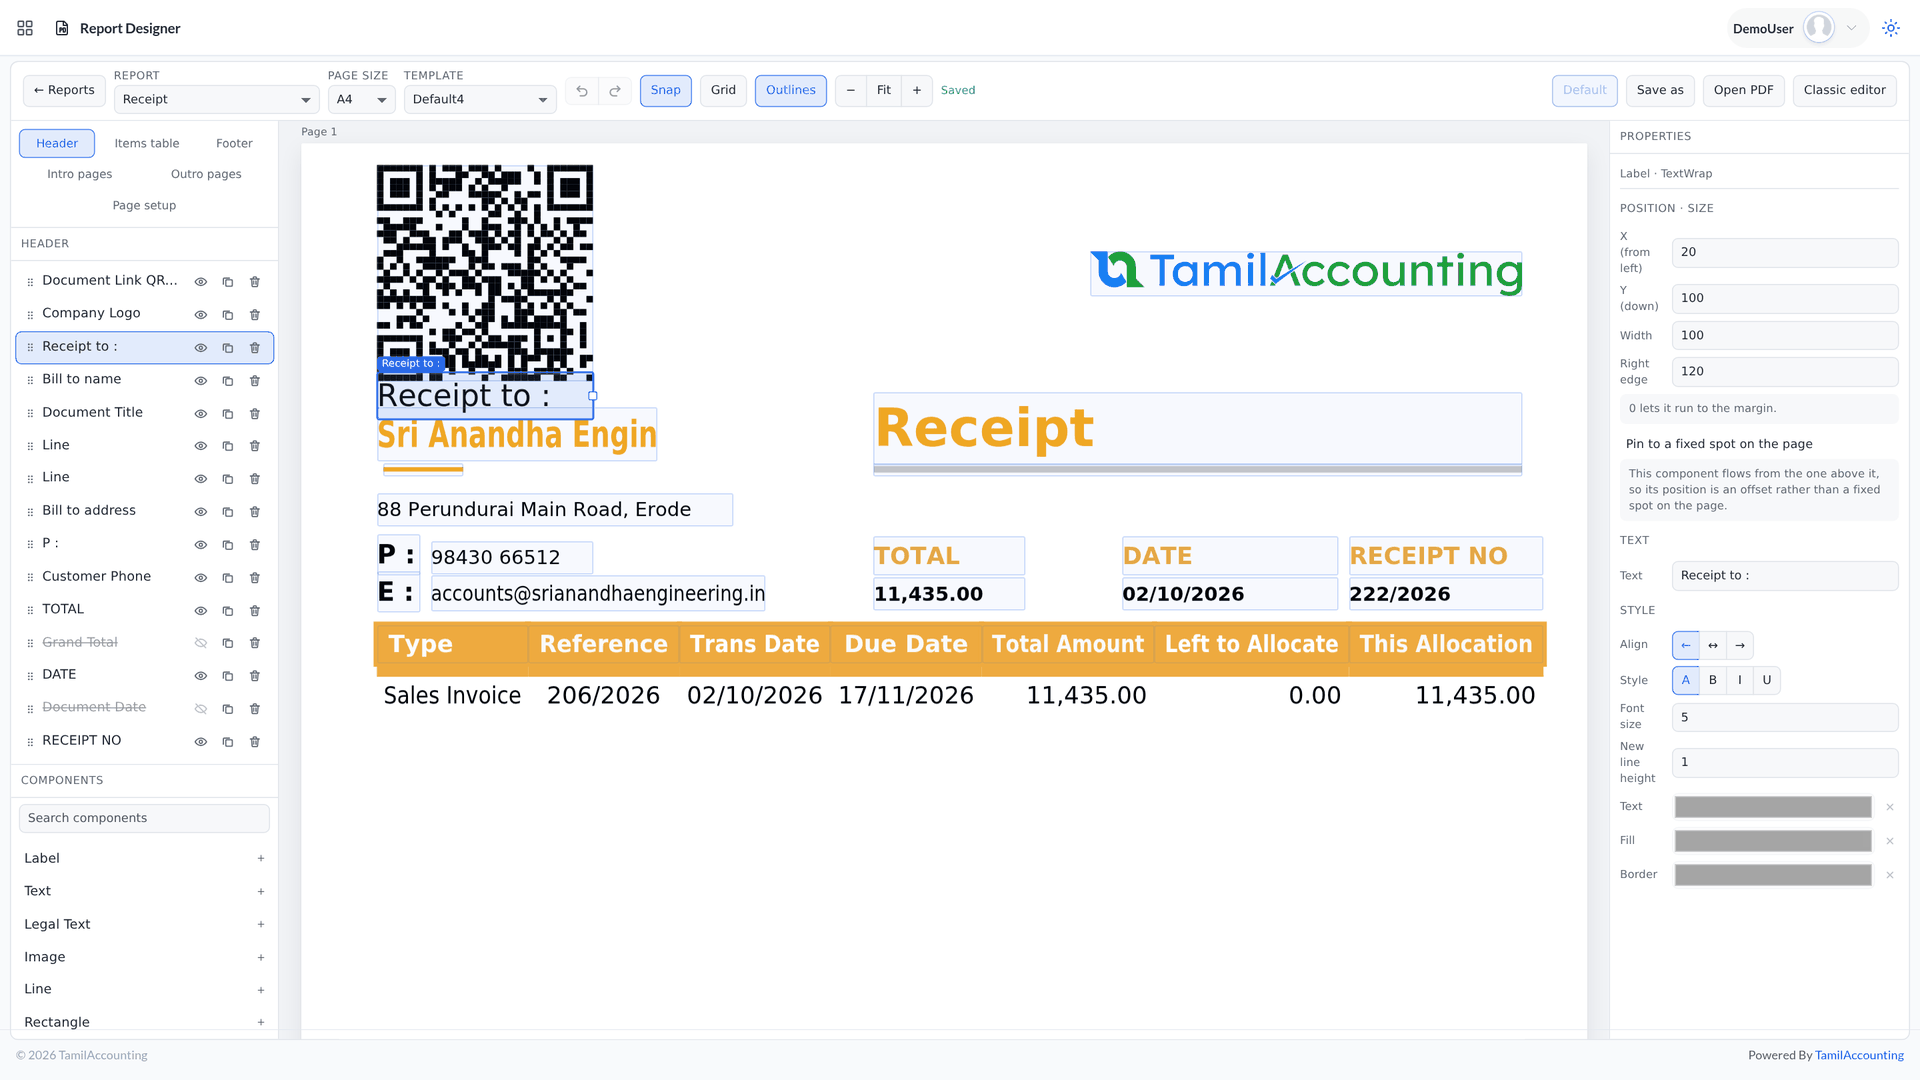
Task: Click the Font size input field
Action: point(1785,717)
